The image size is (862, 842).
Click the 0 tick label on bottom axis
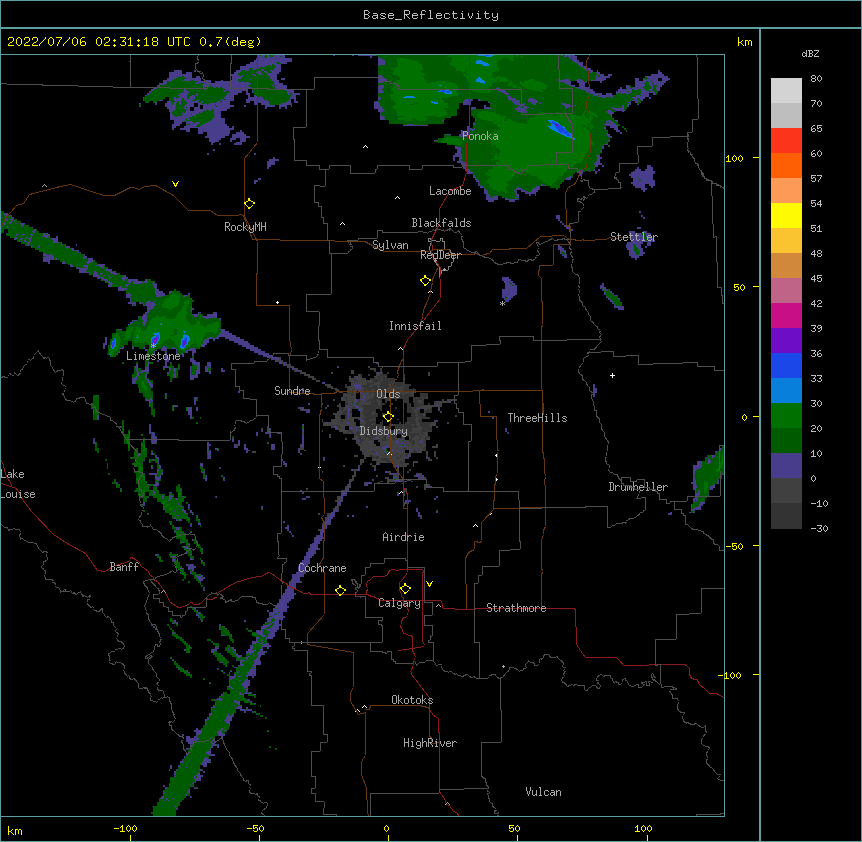[386, 828]
